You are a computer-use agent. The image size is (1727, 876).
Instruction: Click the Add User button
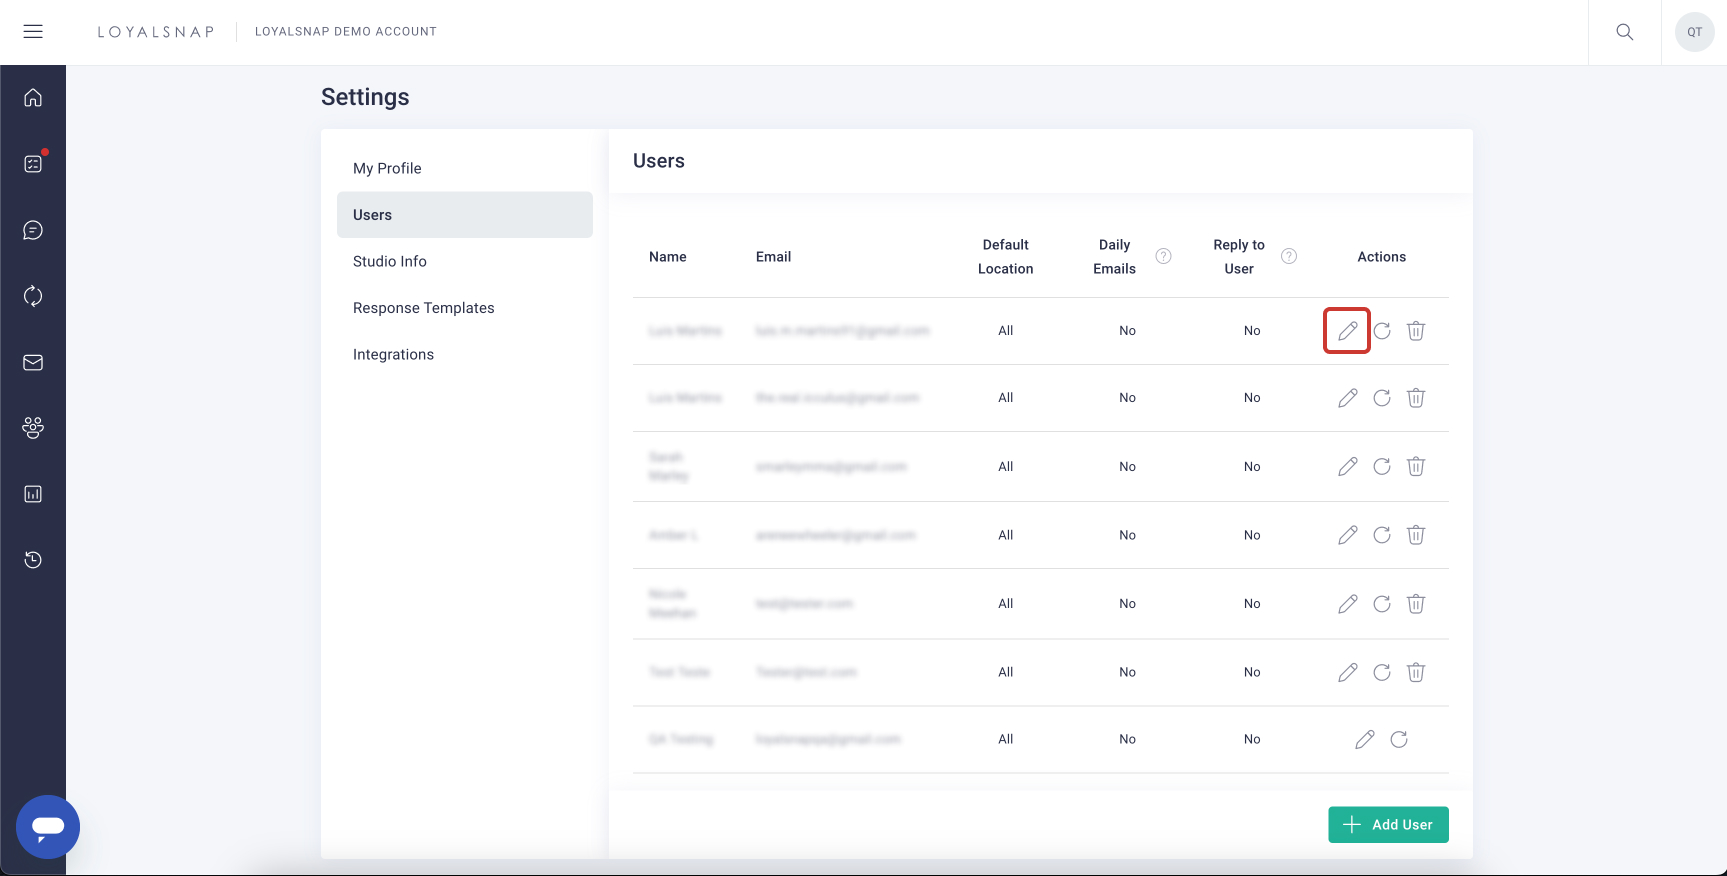pyautogui.click(x=1388, y=825)
